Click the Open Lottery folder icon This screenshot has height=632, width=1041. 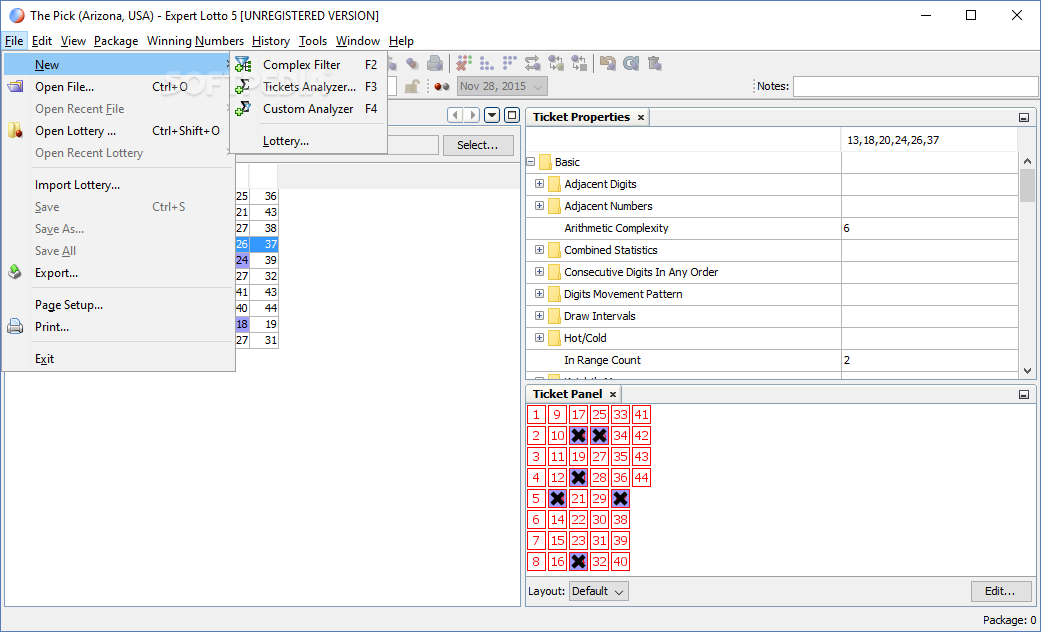pos(15,130)
